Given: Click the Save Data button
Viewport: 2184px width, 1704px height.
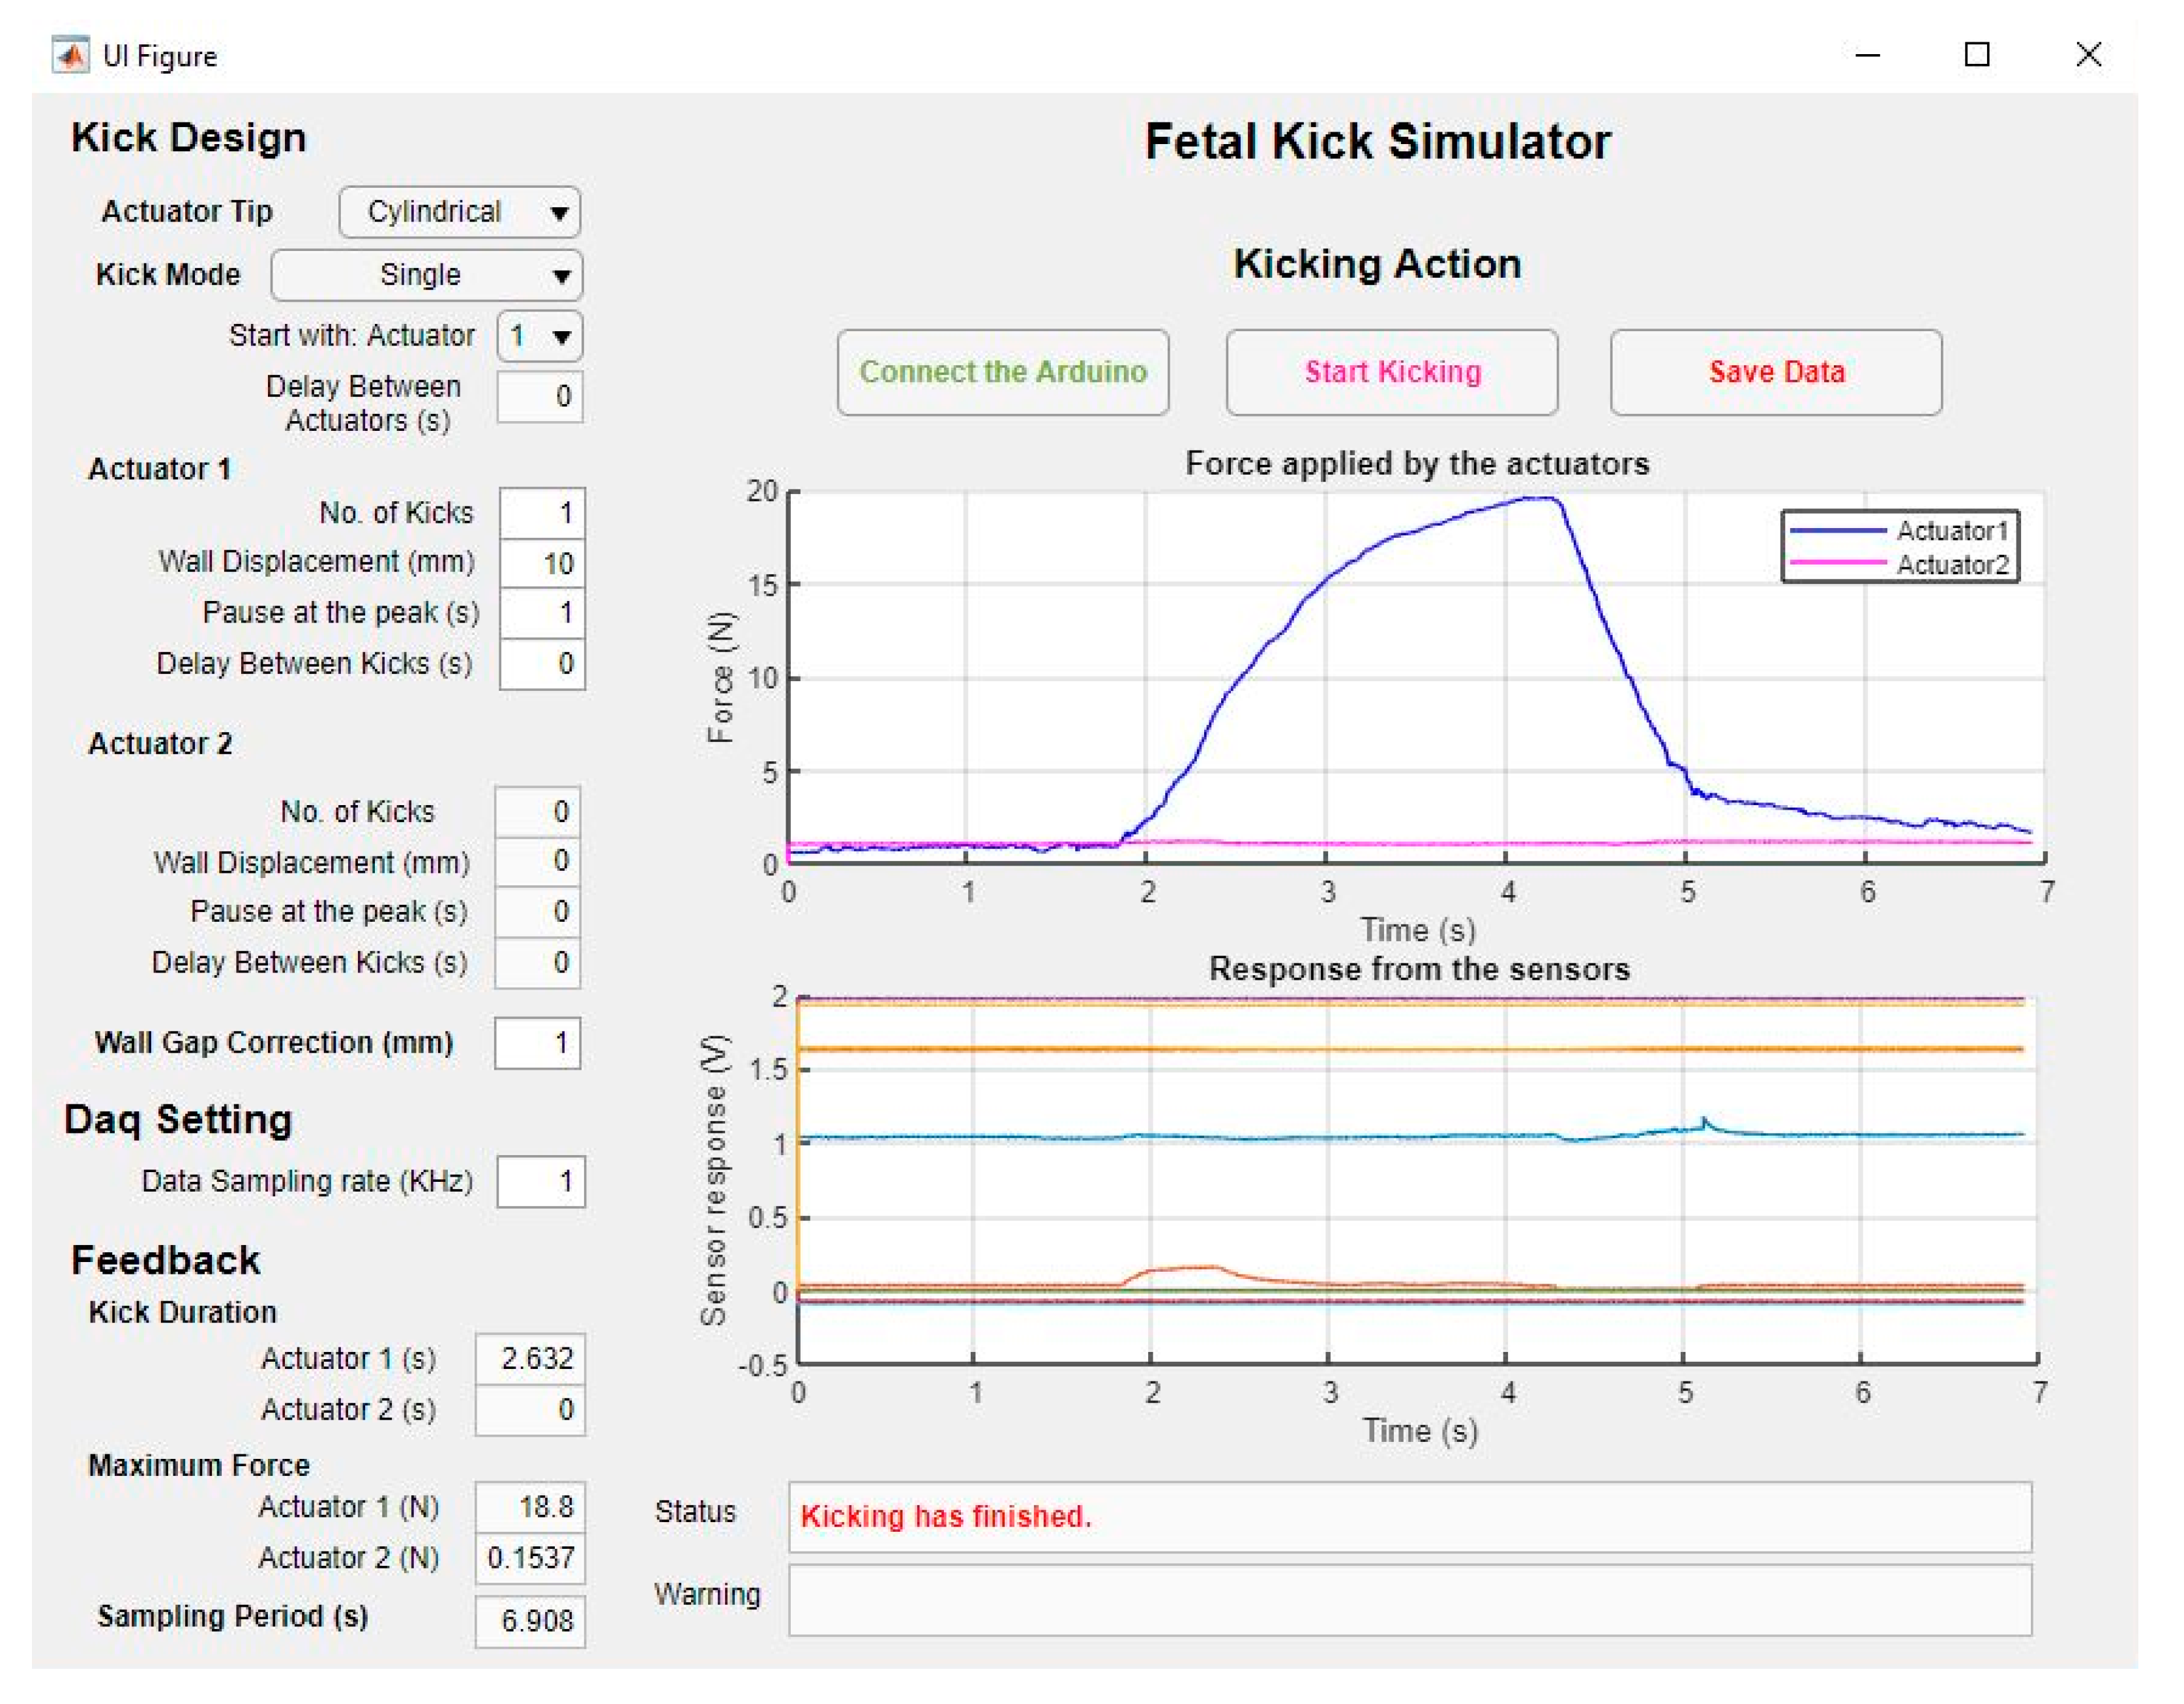Looking at the screenshot, I should tap(1776, 372).
